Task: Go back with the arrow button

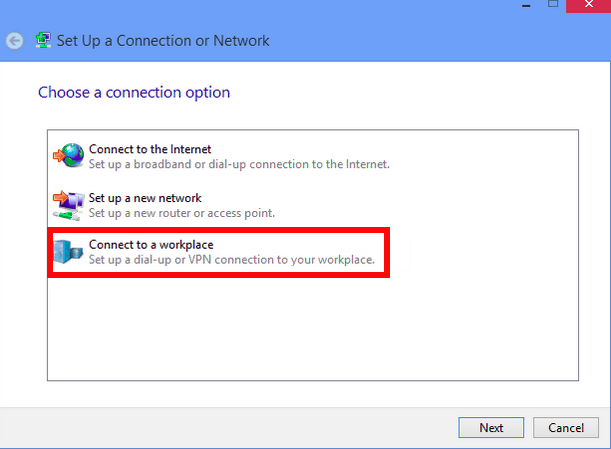Action: [x=15, y=41]
